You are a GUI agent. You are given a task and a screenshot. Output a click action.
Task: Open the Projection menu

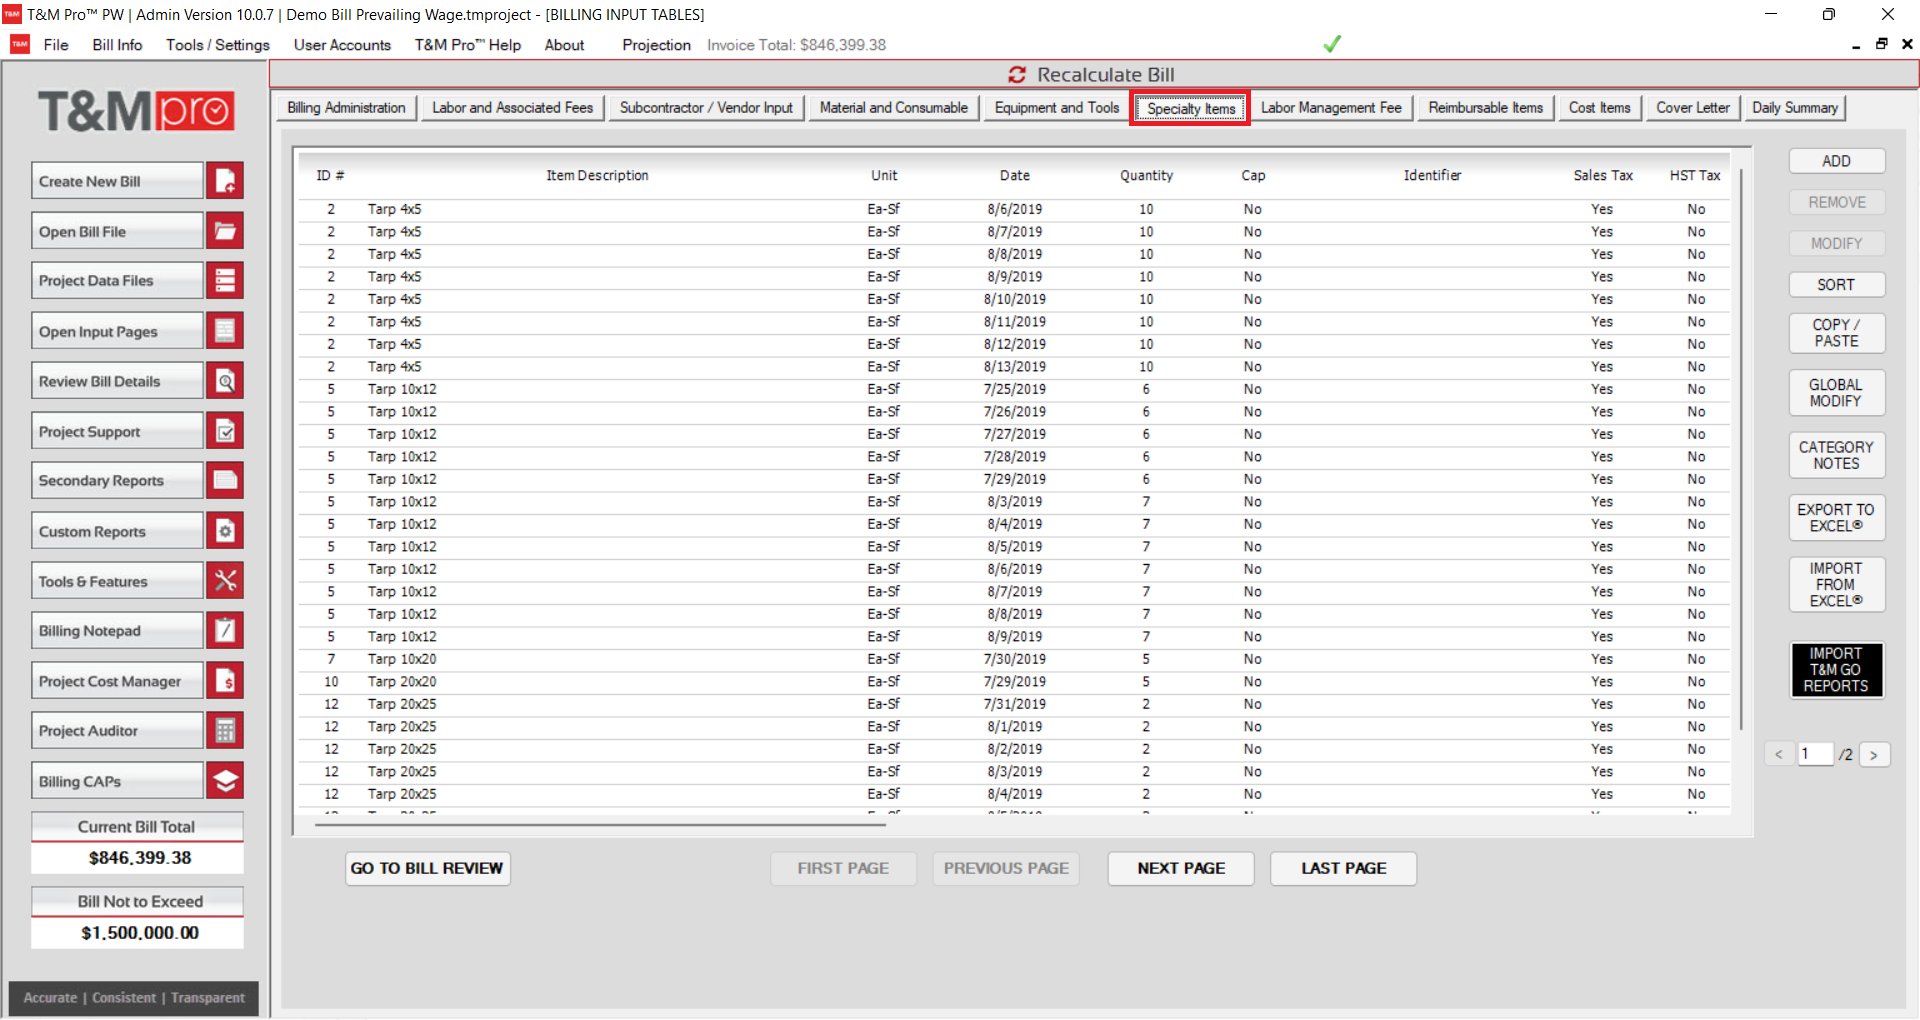tap(656, 45)
